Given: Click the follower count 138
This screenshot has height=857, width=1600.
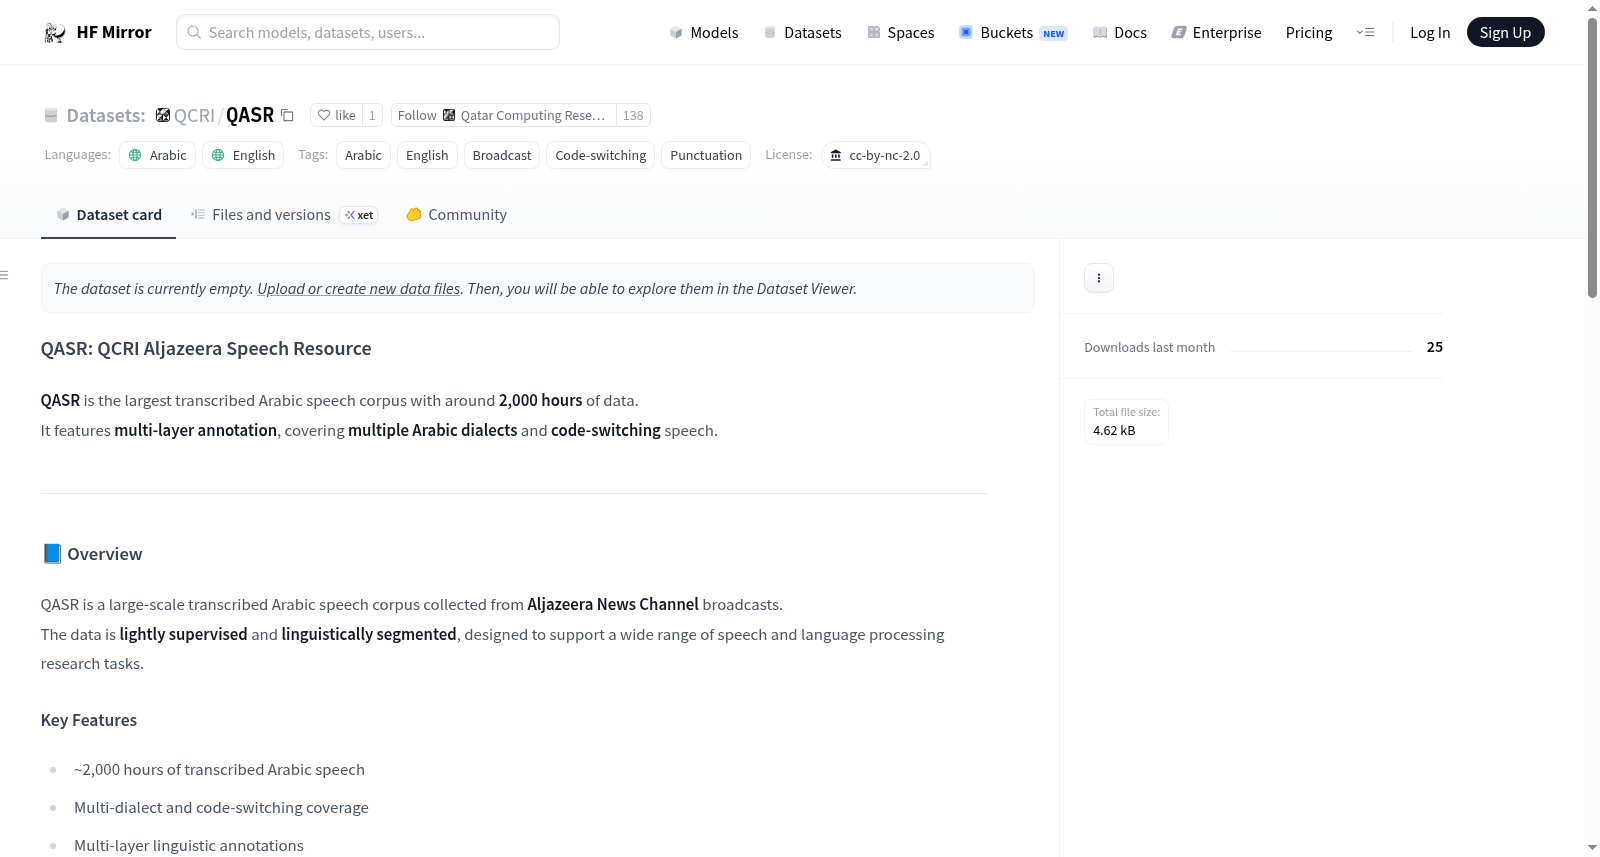Looking at the screenshot, I should pyautogui.click(x=633, y=115).
